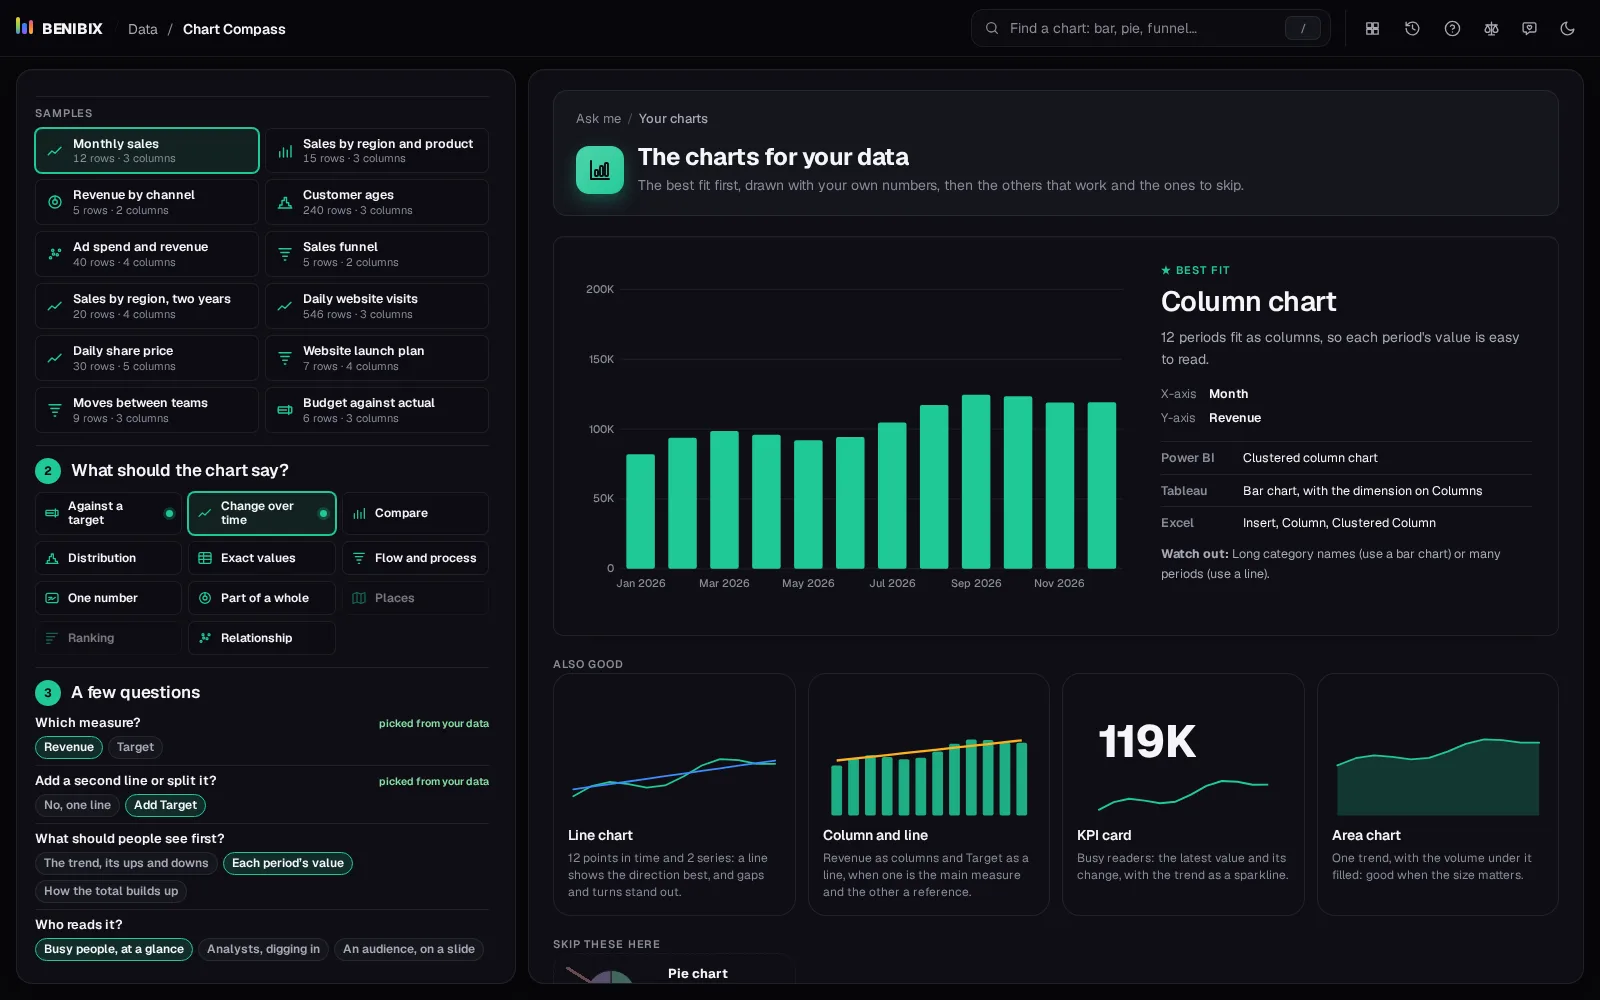Open the Sales funnel sample
This screenshot has width=1600, height=1000.
point(377,254)
